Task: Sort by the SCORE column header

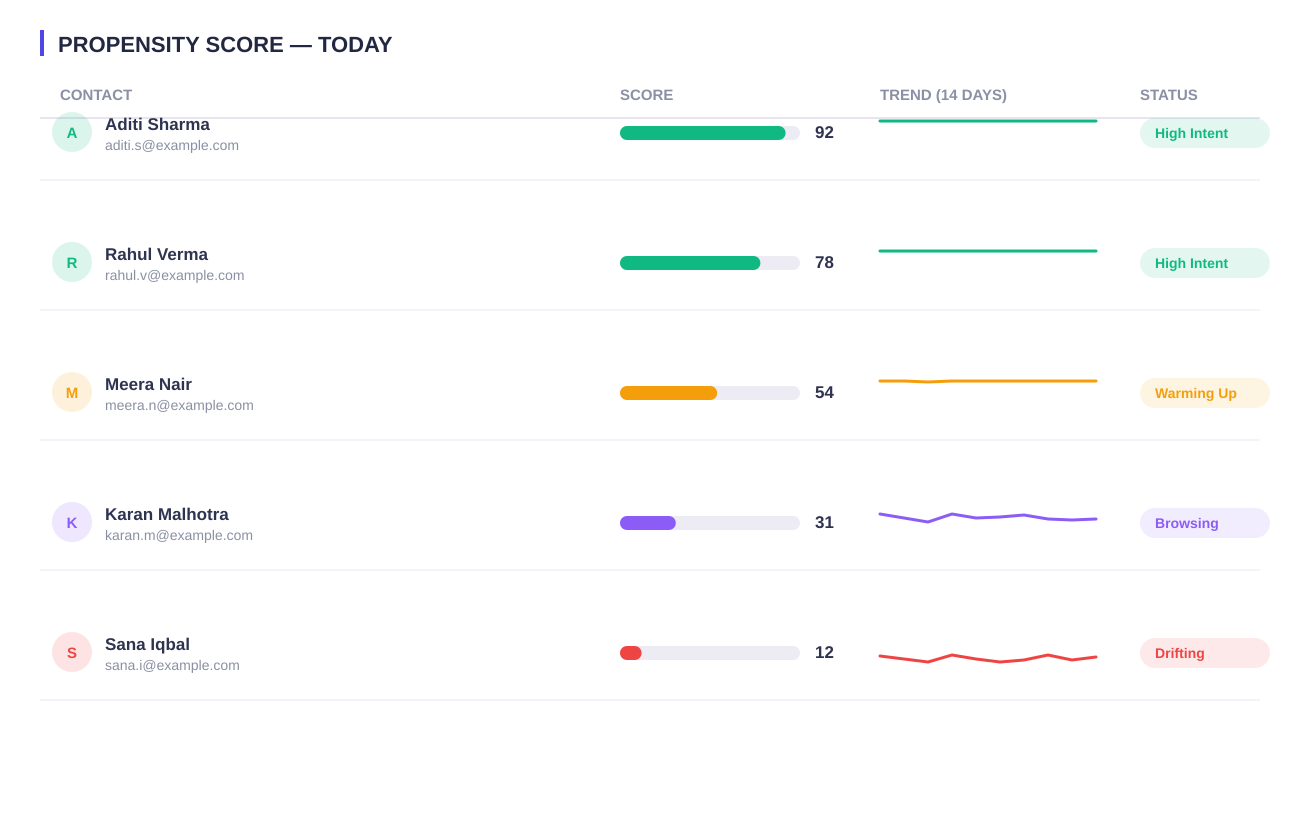Action: coord(647,95)
